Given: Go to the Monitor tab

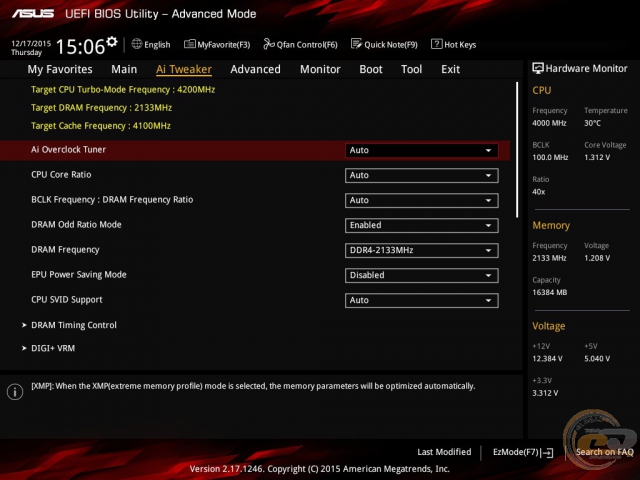Looking at the screenshot, I should [320, 69].
